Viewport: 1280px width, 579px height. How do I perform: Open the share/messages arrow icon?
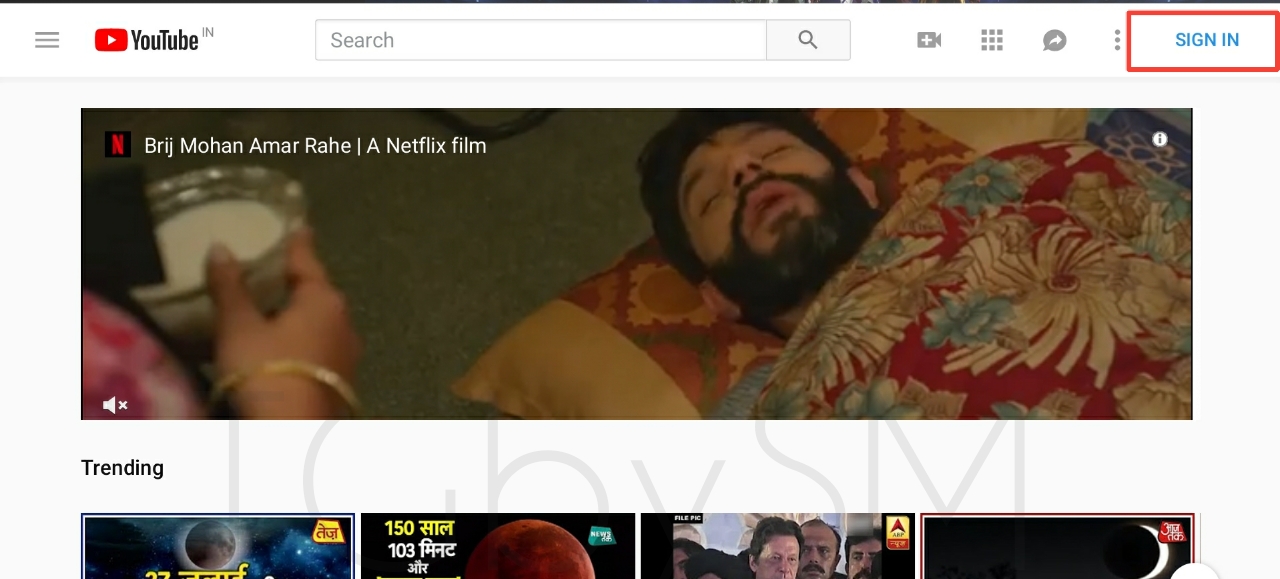(1054, 40)
